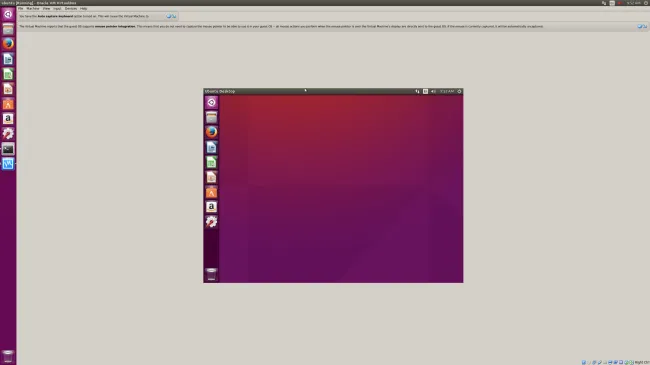Viewport: 650px width, 365px height.
Task: Open the host Dash search launcher icon
Action: tap(8, 14)
